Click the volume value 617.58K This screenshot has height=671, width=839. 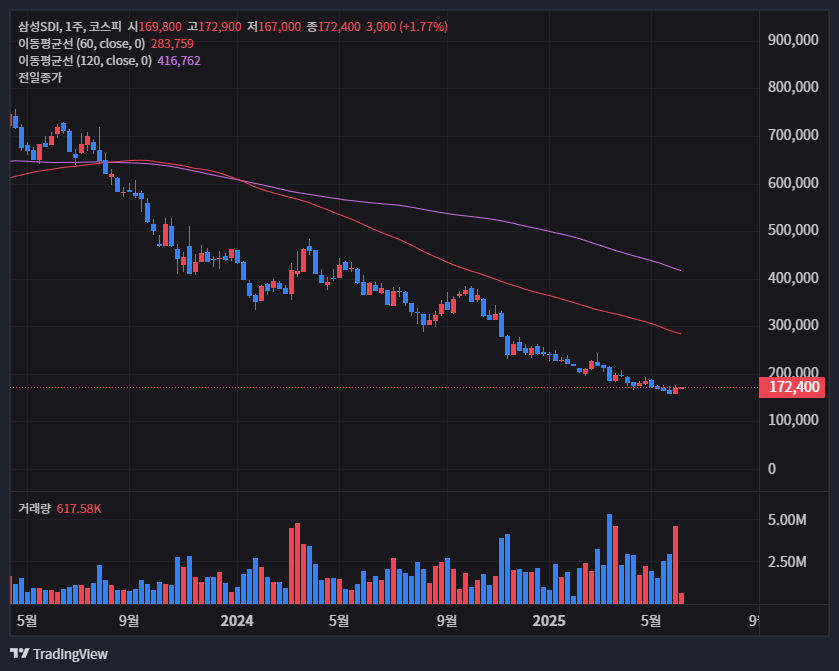79,508
